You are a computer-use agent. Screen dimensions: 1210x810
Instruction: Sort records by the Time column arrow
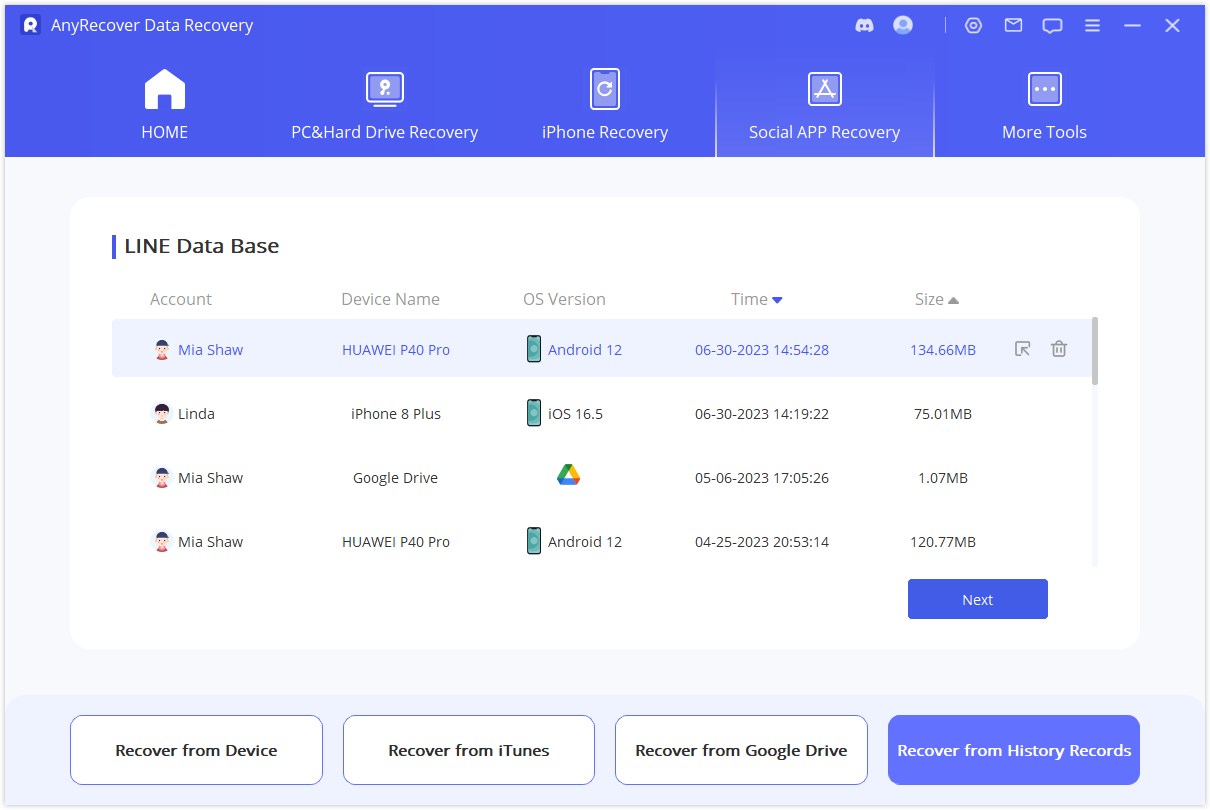click(779, 298)
